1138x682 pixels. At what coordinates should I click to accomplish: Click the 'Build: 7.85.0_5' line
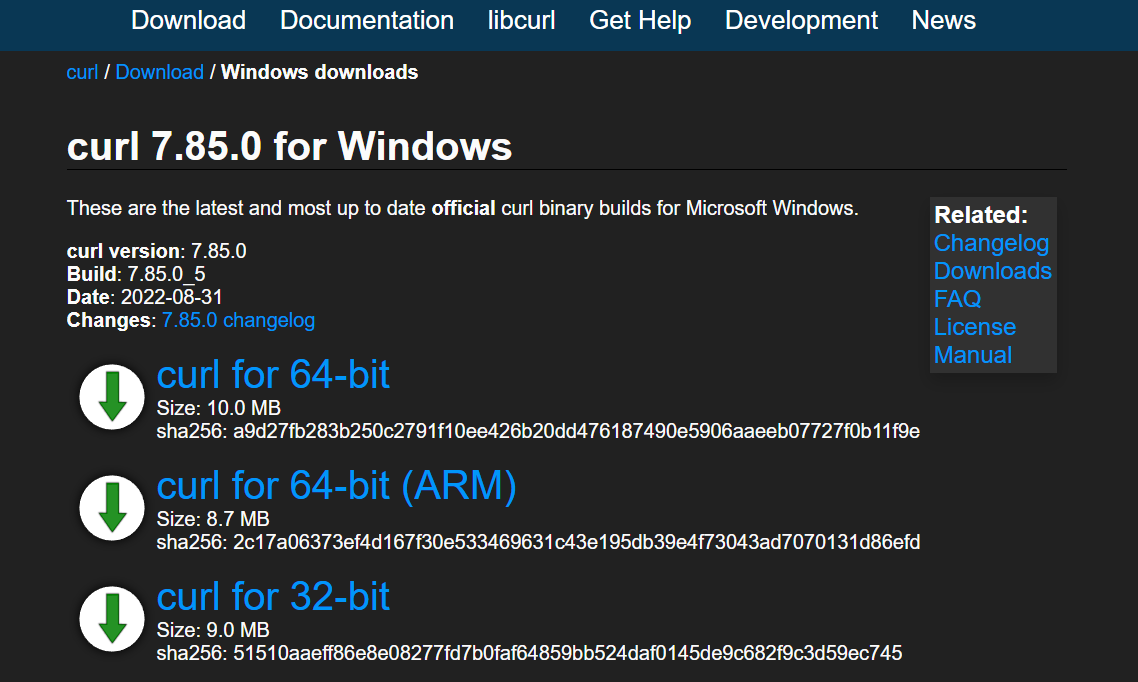(136, 274)
